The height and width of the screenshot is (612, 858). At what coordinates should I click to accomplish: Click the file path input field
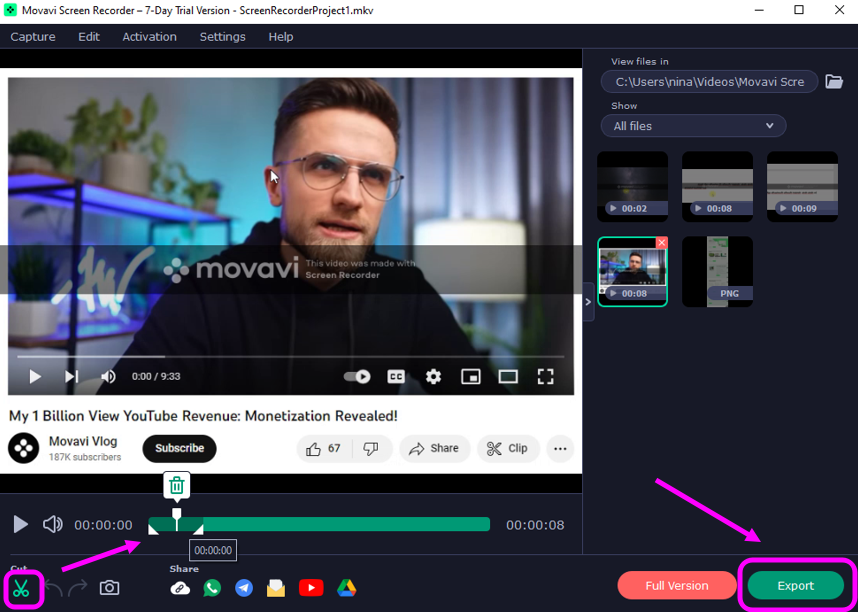pos(710,82)
